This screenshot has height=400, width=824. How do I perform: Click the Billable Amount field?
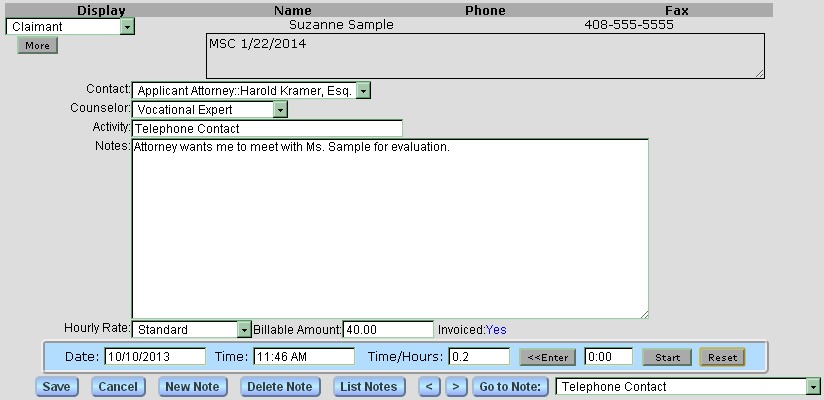(388, 329)
